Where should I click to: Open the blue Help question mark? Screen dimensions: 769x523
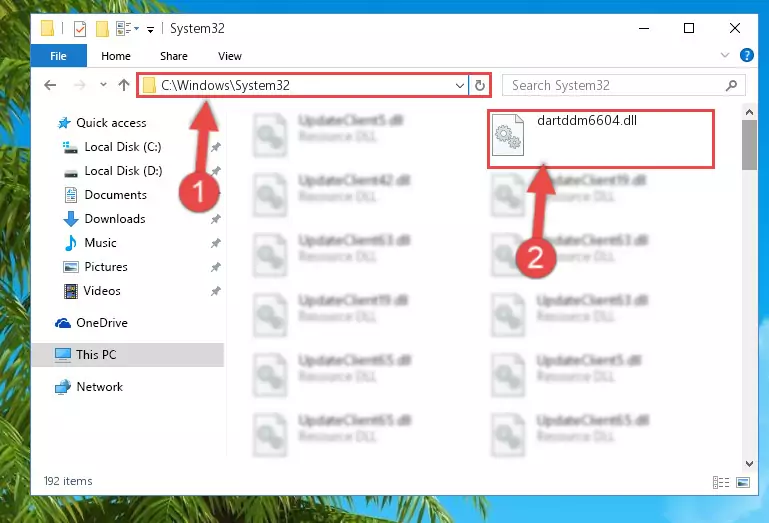pyautogui.click(x=746, y=55)
